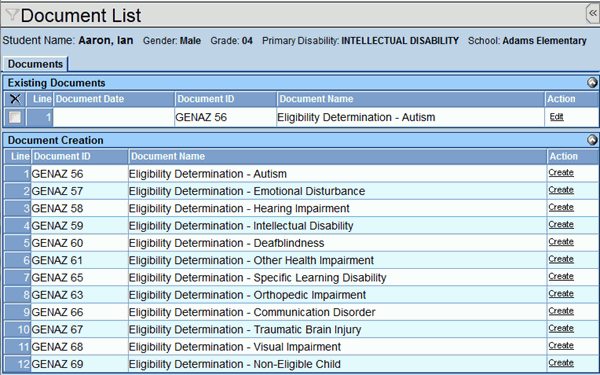This screenshot has height=375, width=600.
Task: Click 'Eligibility Determination - Orthopedic Impairment' name
Action: tap(248, 295)
